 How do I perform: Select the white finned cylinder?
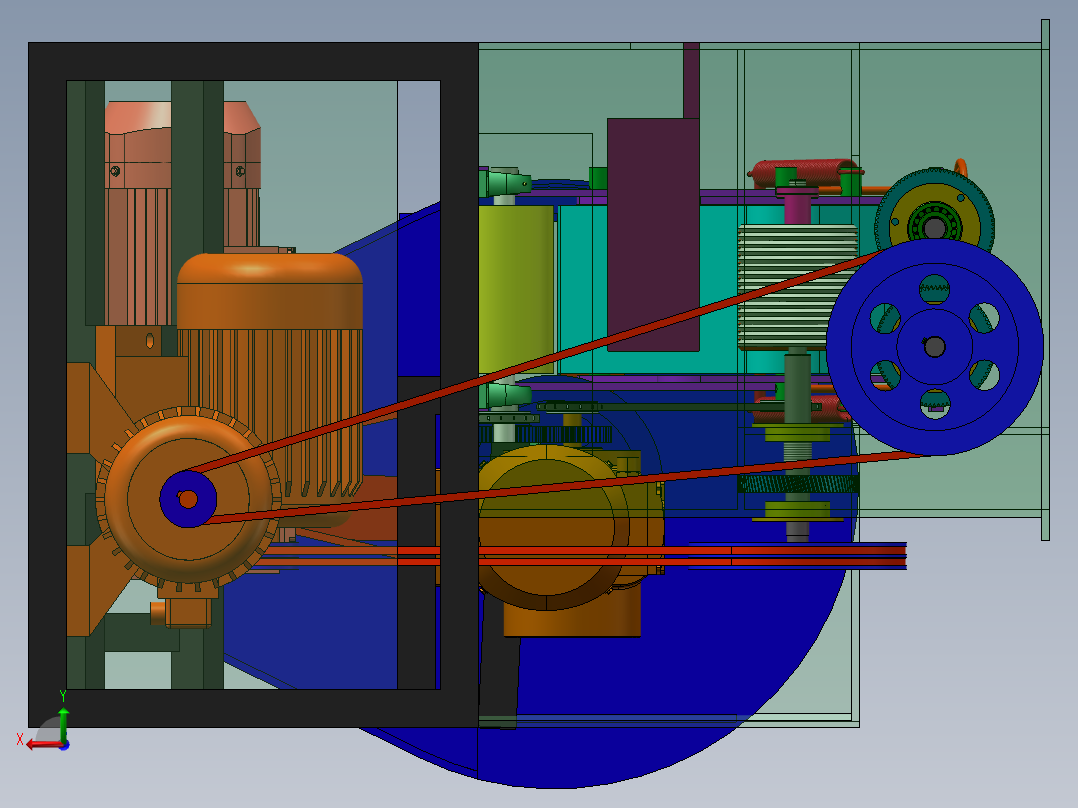coord(798,287)
